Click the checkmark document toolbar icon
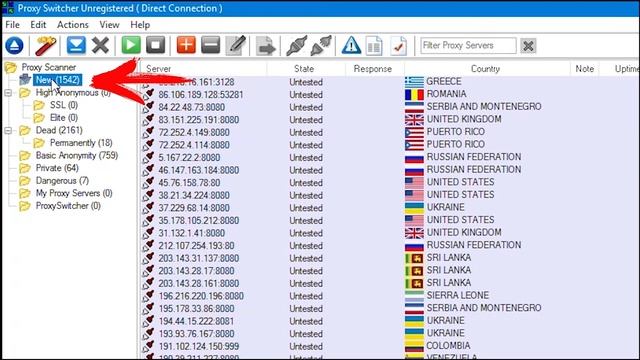This screenshot has width=640, height=360. 398,45
